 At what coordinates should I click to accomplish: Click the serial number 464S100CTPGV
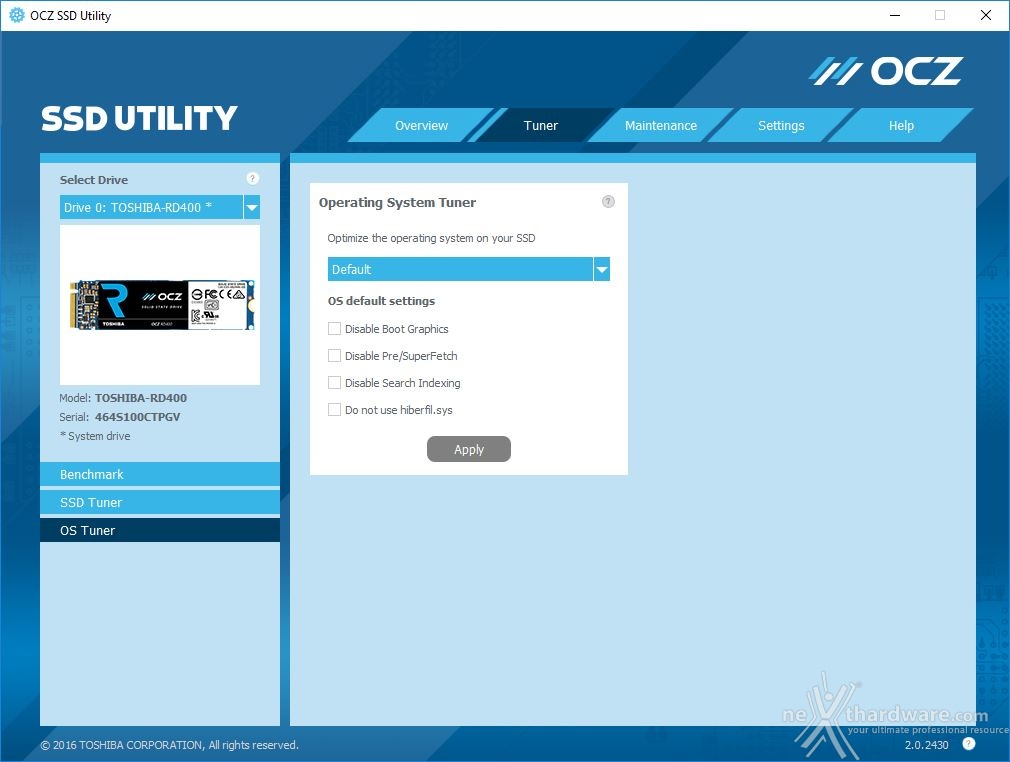click(137, 417)
